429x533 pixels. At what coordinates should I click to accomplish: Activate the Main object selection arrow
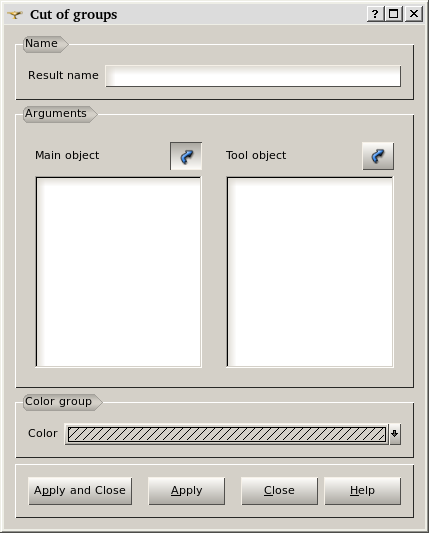(186, 156)
